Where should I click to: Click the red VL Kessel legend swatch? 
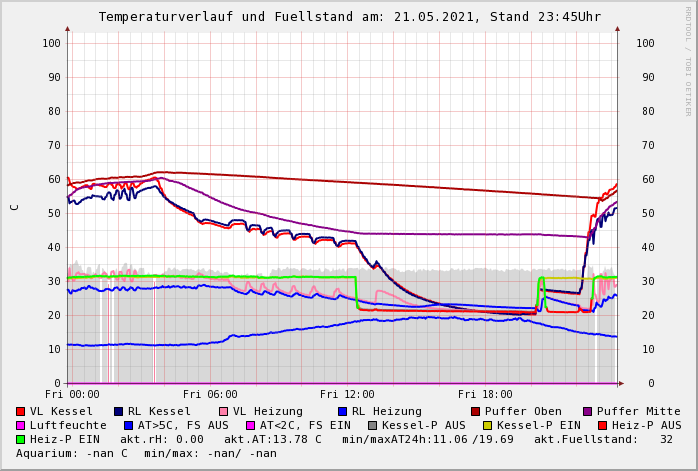(21, 412)
